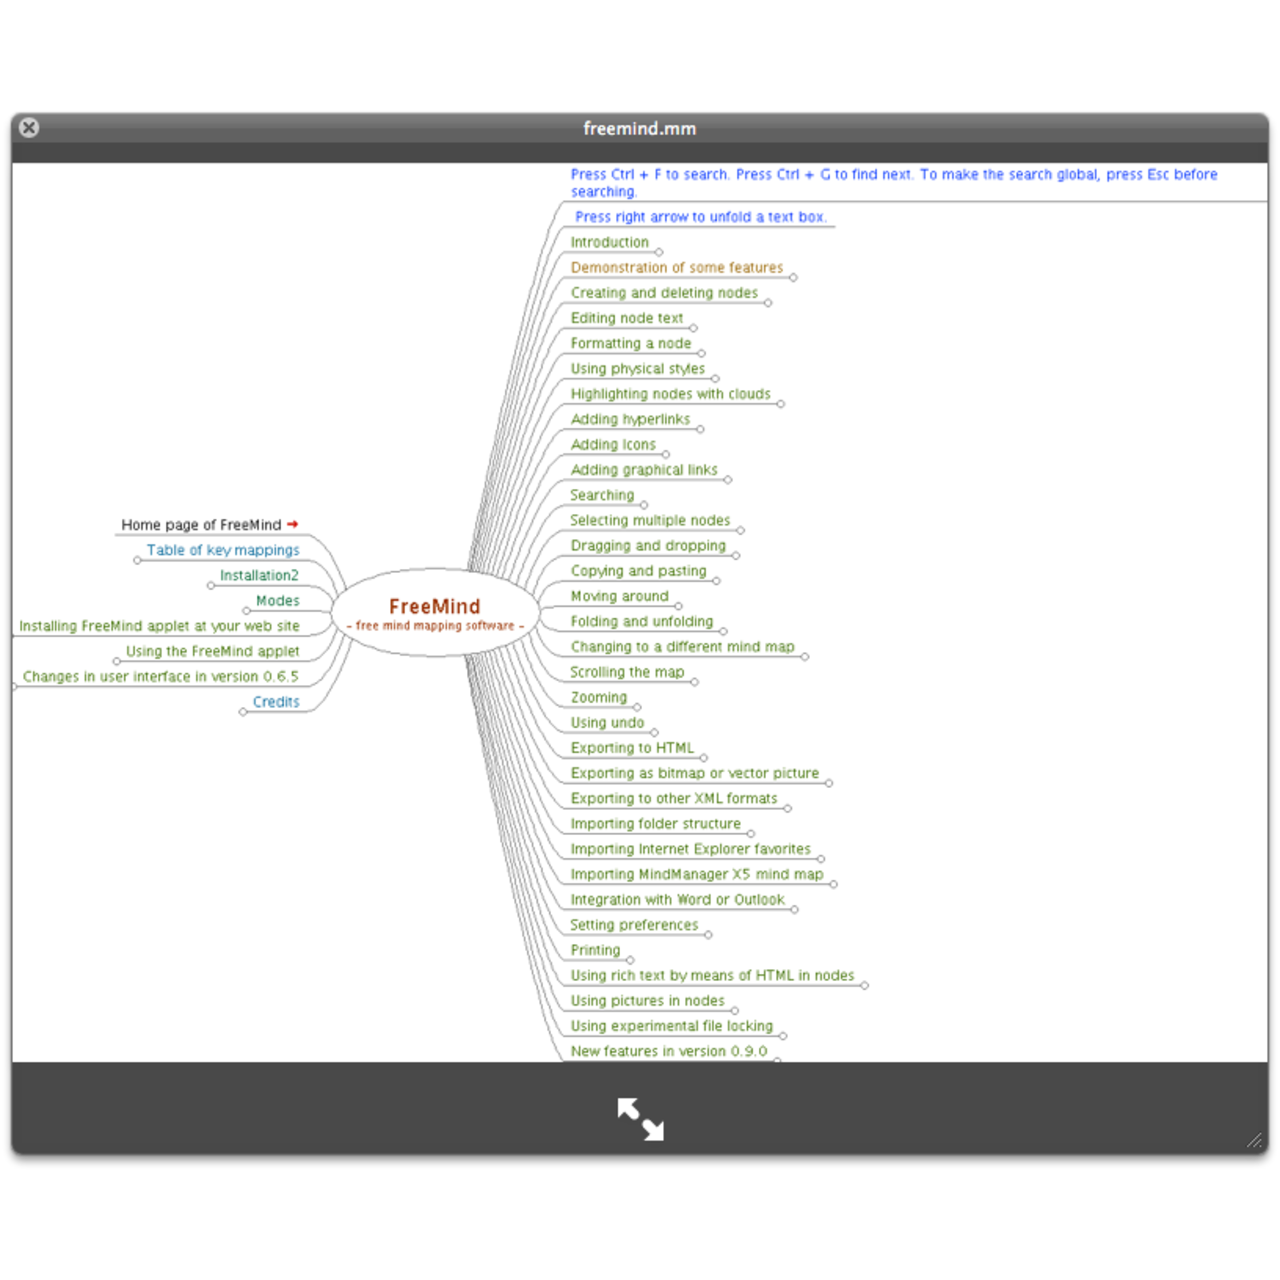
Task: Select the Using physical styles branch
Action: coord(638,369)
